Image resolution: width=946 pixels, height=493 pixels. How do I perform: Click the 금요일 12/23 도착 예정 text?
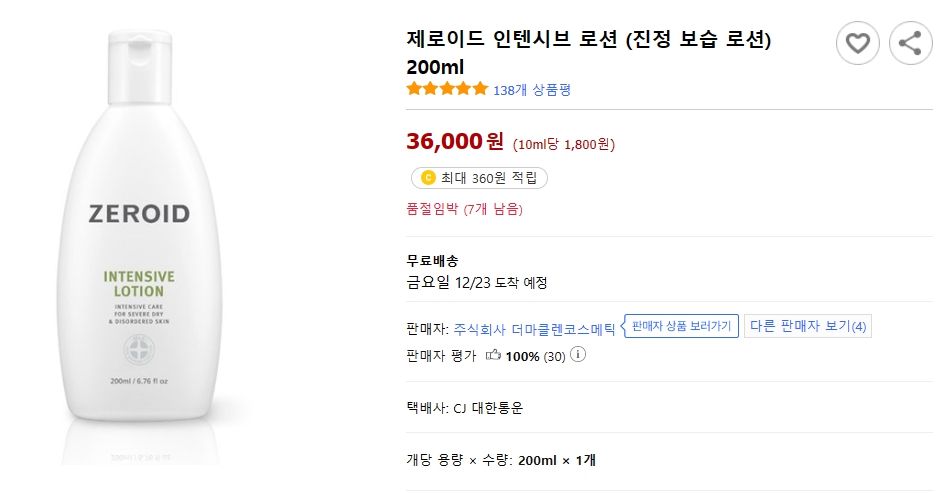coord(477,282)
